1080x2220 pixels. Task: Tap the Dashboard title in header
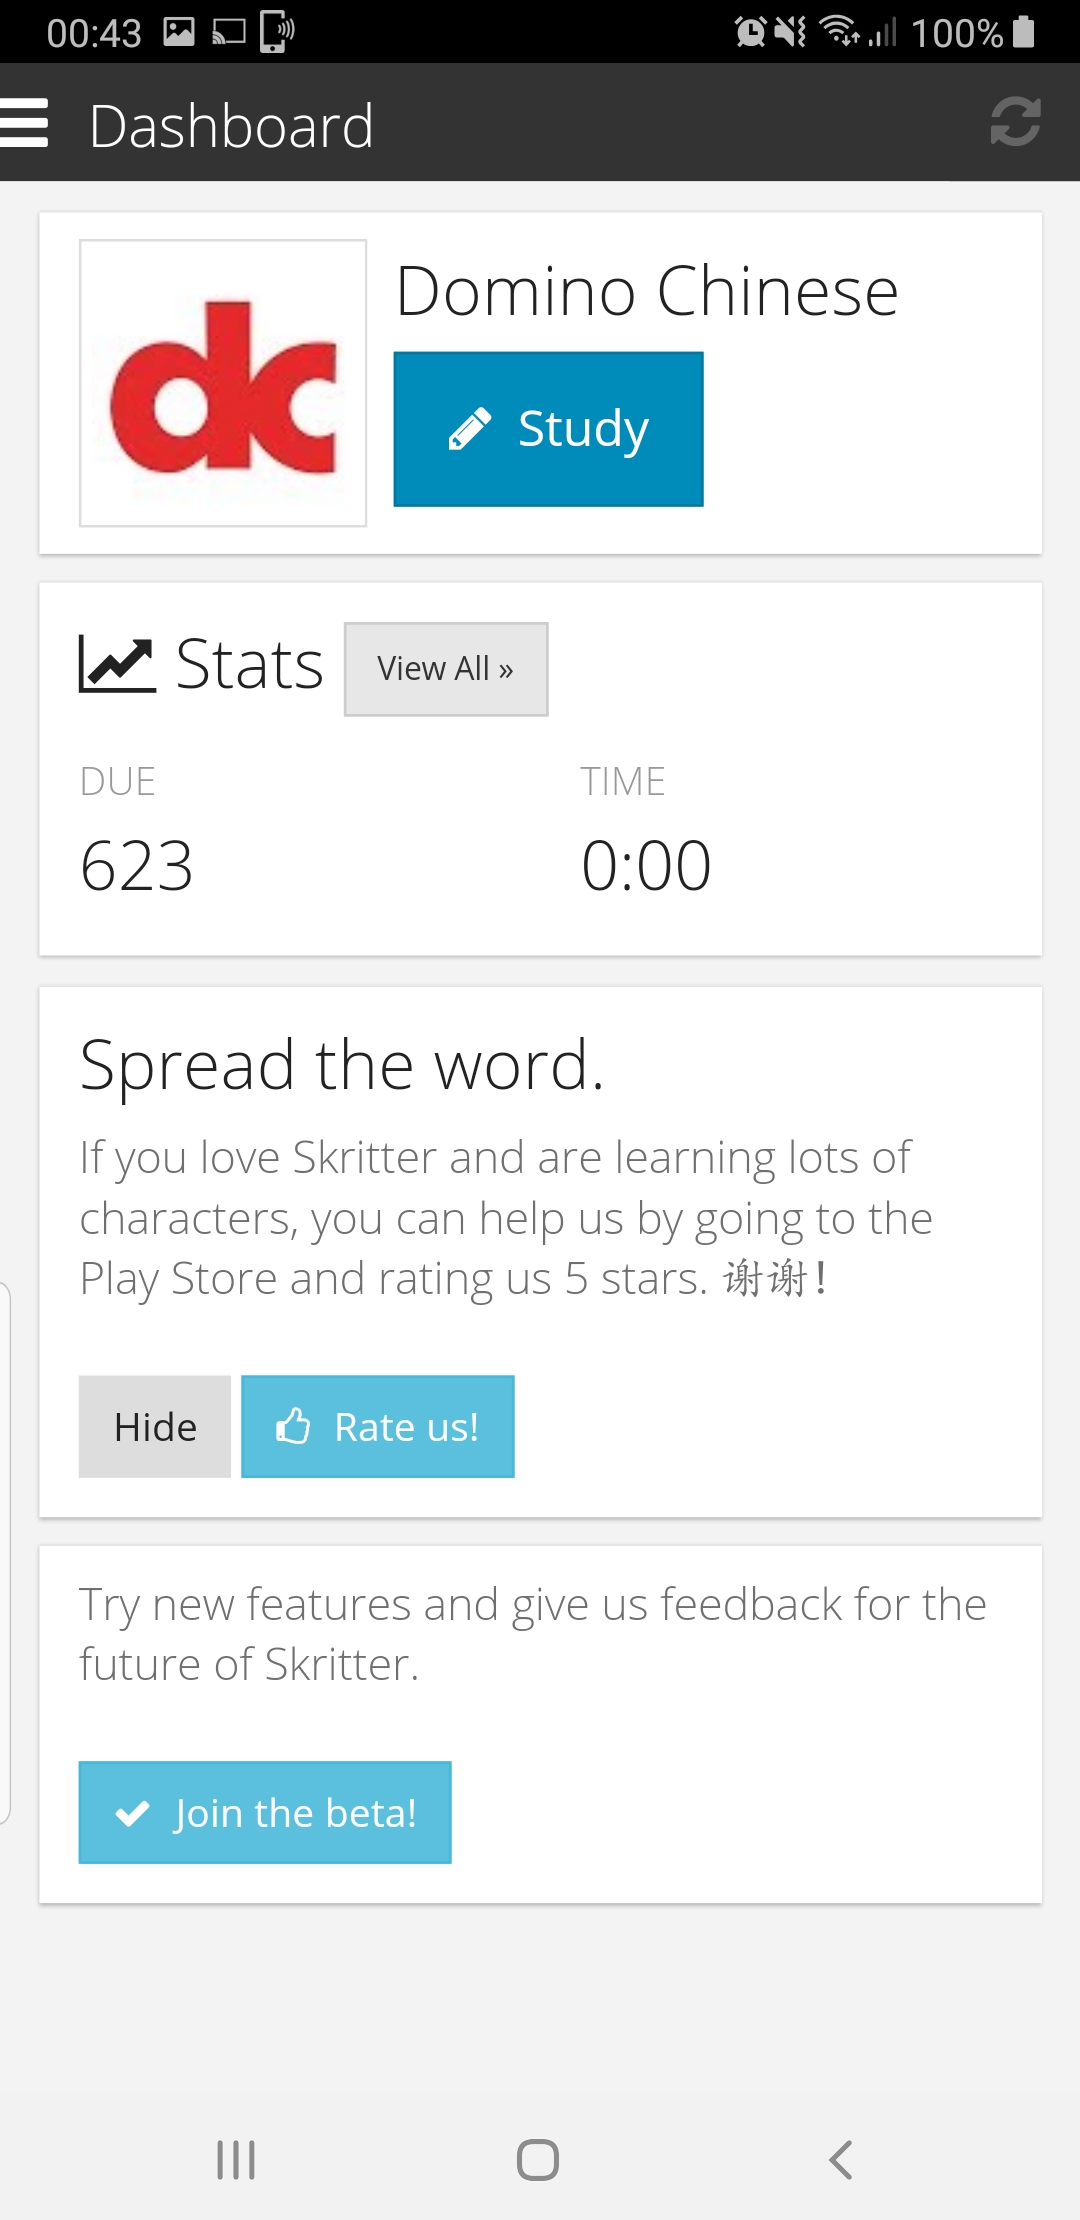point(231,126)
